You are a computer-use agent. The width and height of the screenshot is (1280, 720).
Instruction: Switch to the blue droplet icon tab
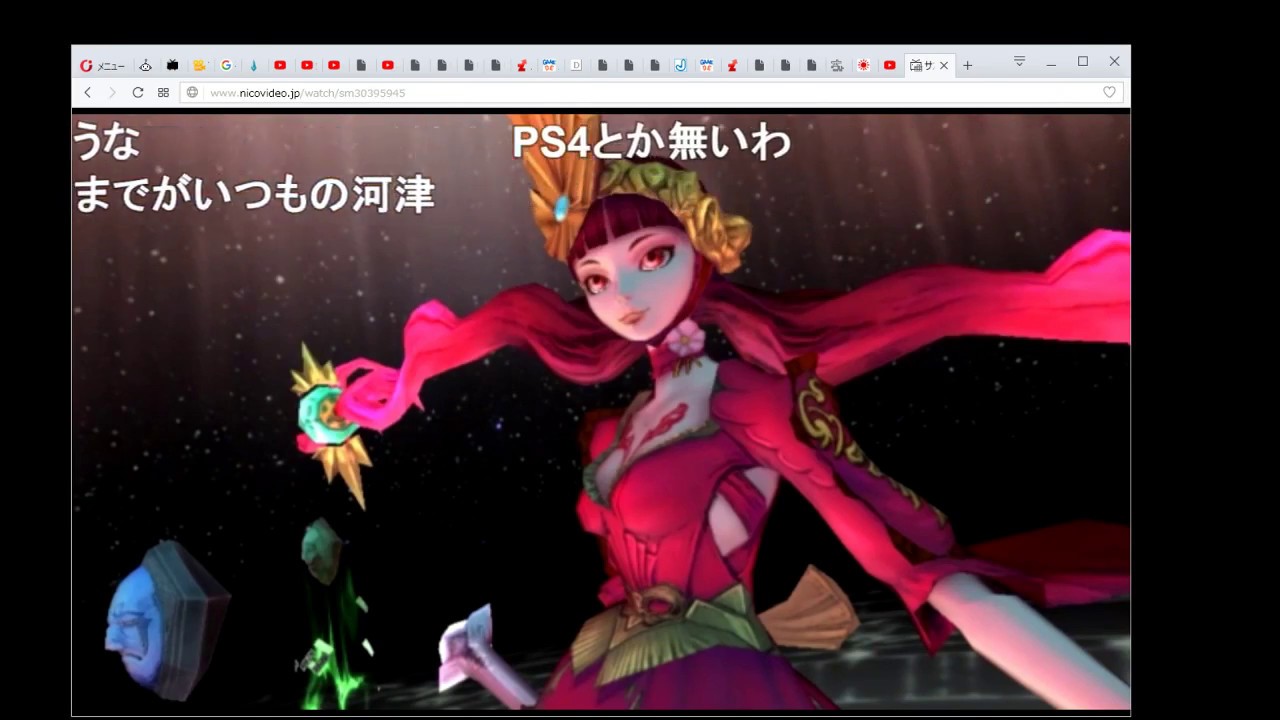(253, 65)
